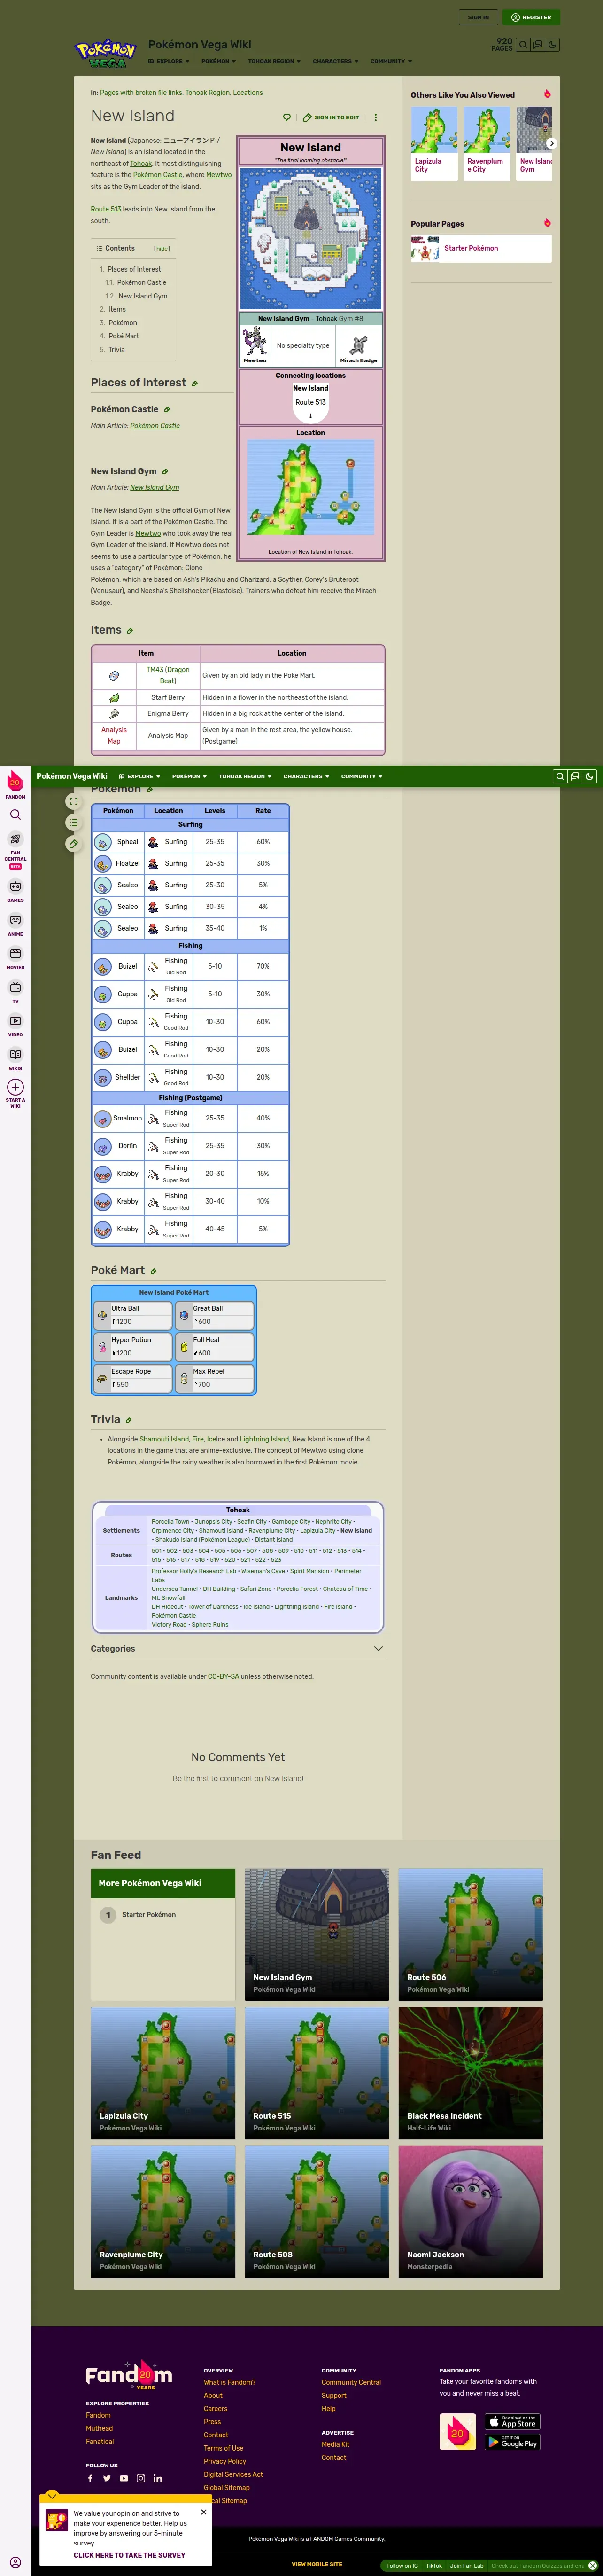The width and height of the screenshot is (603, 2576).
Task: Expand the Tohoak Region menu in sticky bar
Action: [245, 776]
